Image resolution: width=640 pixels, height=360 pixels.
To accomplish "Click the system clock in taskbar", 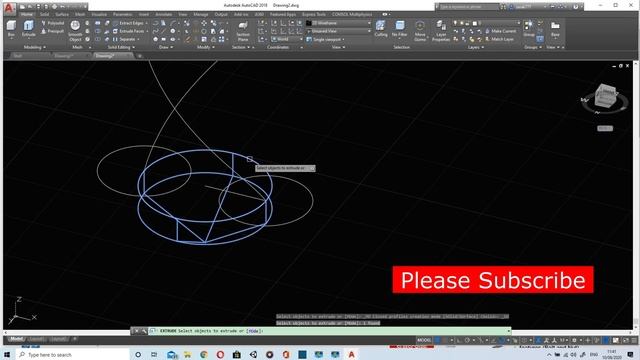I will (x=611, y=354).
